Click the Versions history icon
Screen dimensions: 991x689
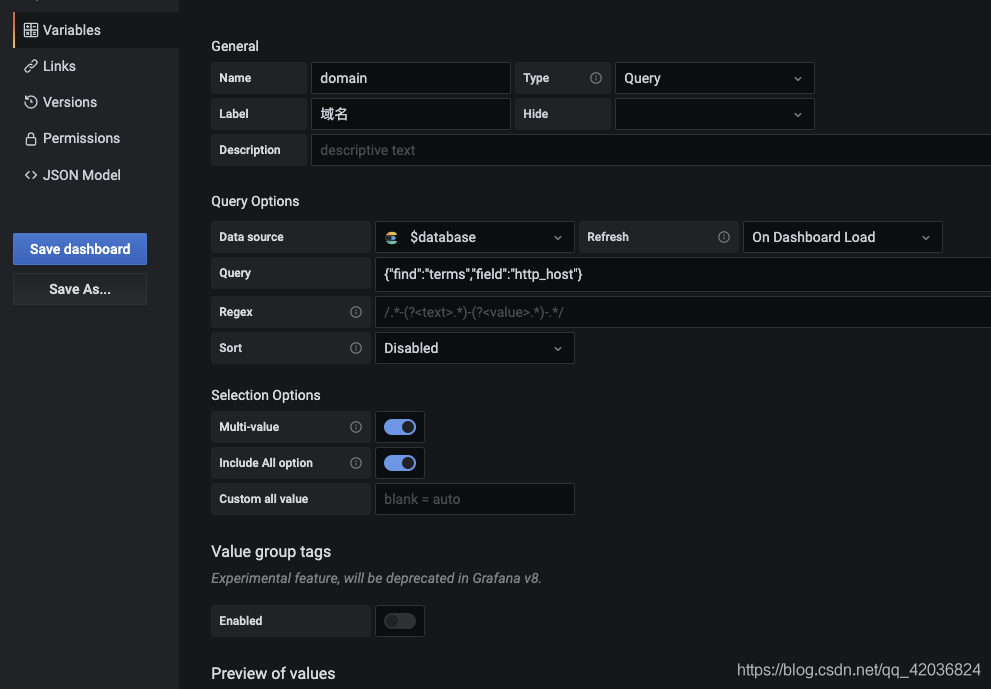point(30,102)
